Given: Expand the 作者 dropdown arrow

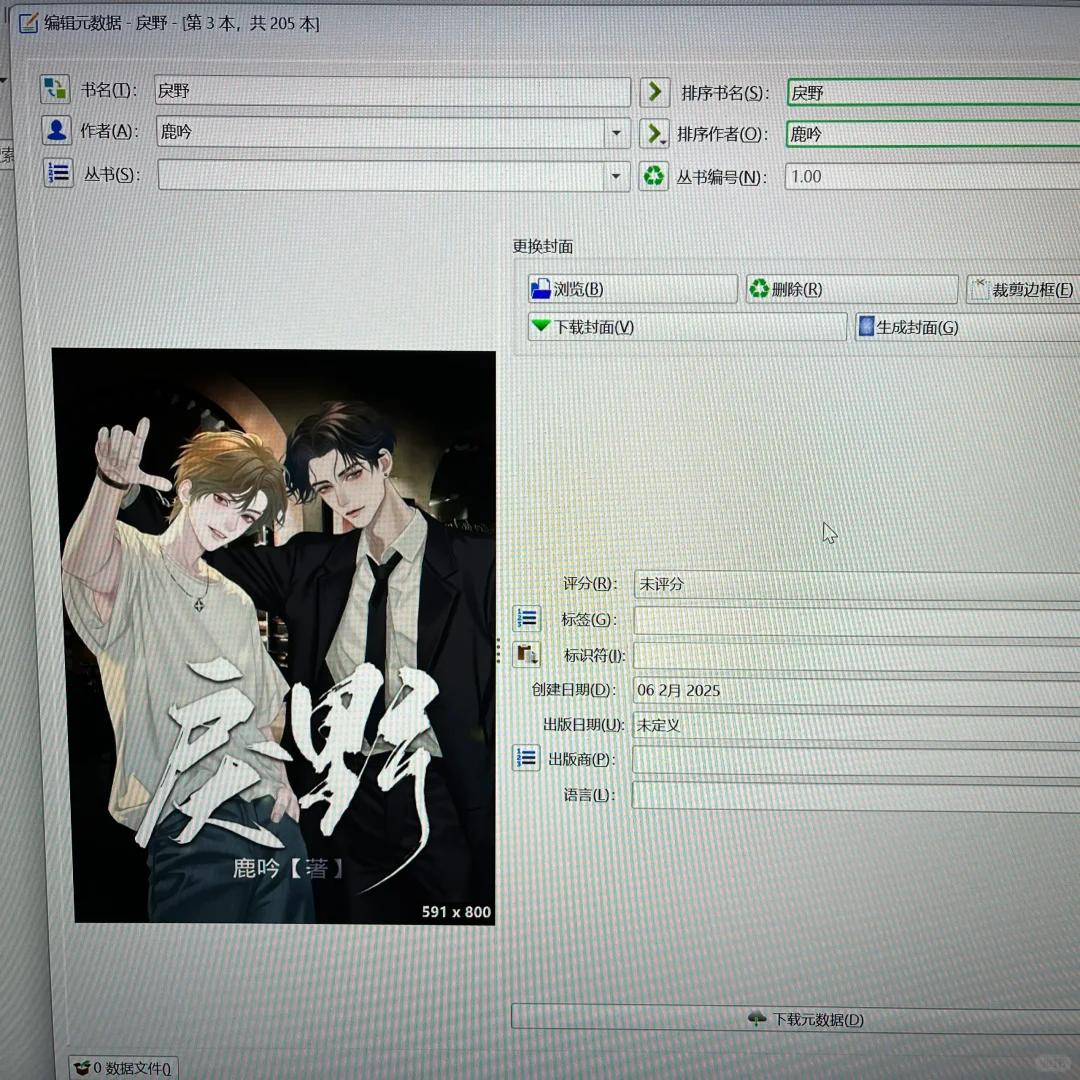Looking at the screenshot, I should point(616,132).
